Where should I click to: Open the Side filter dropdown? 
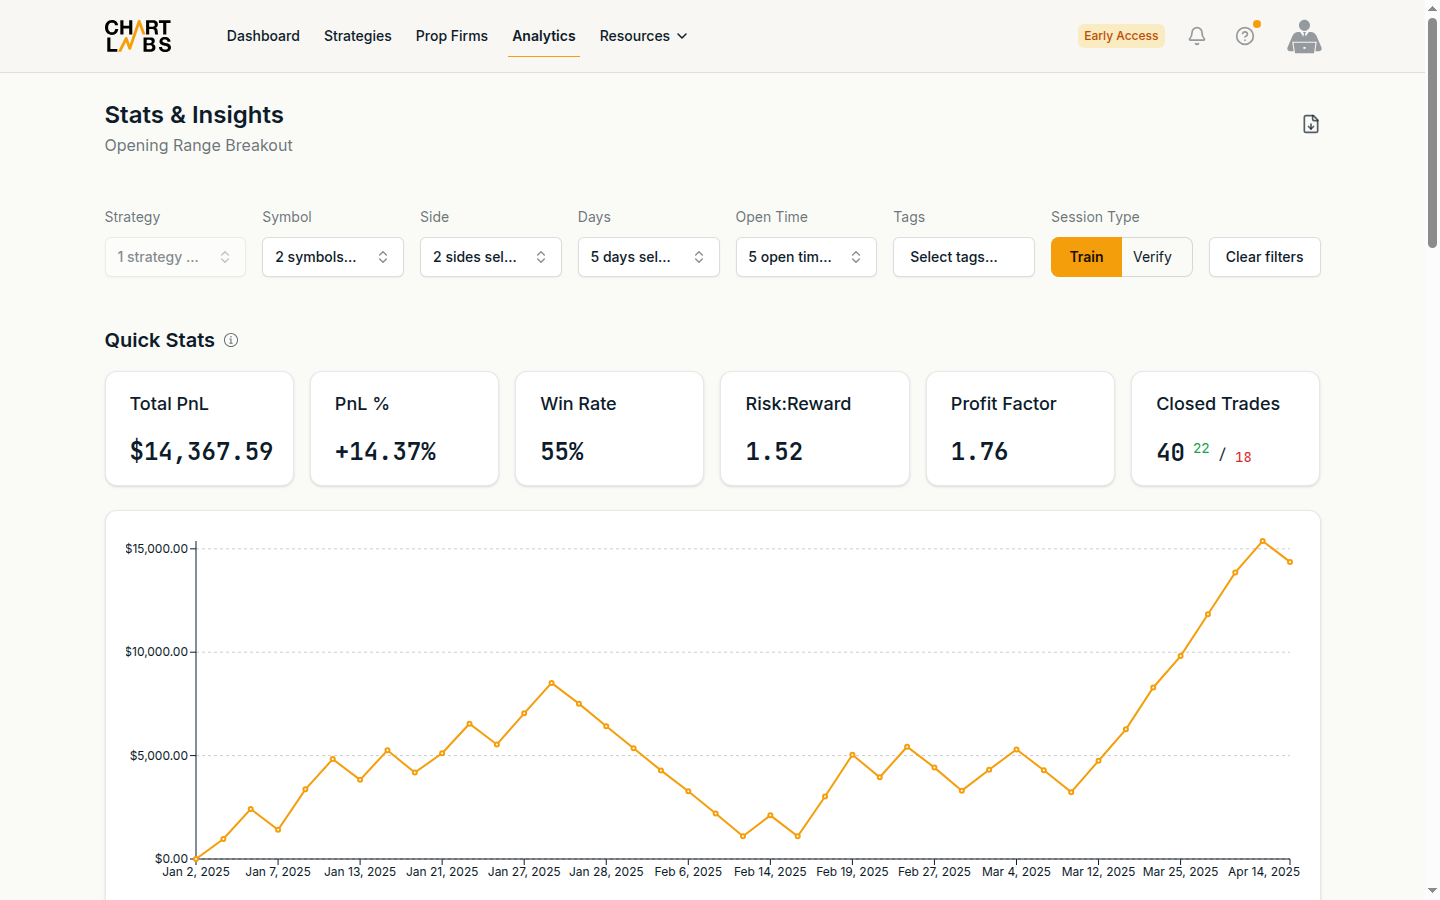tap(491, 257)
